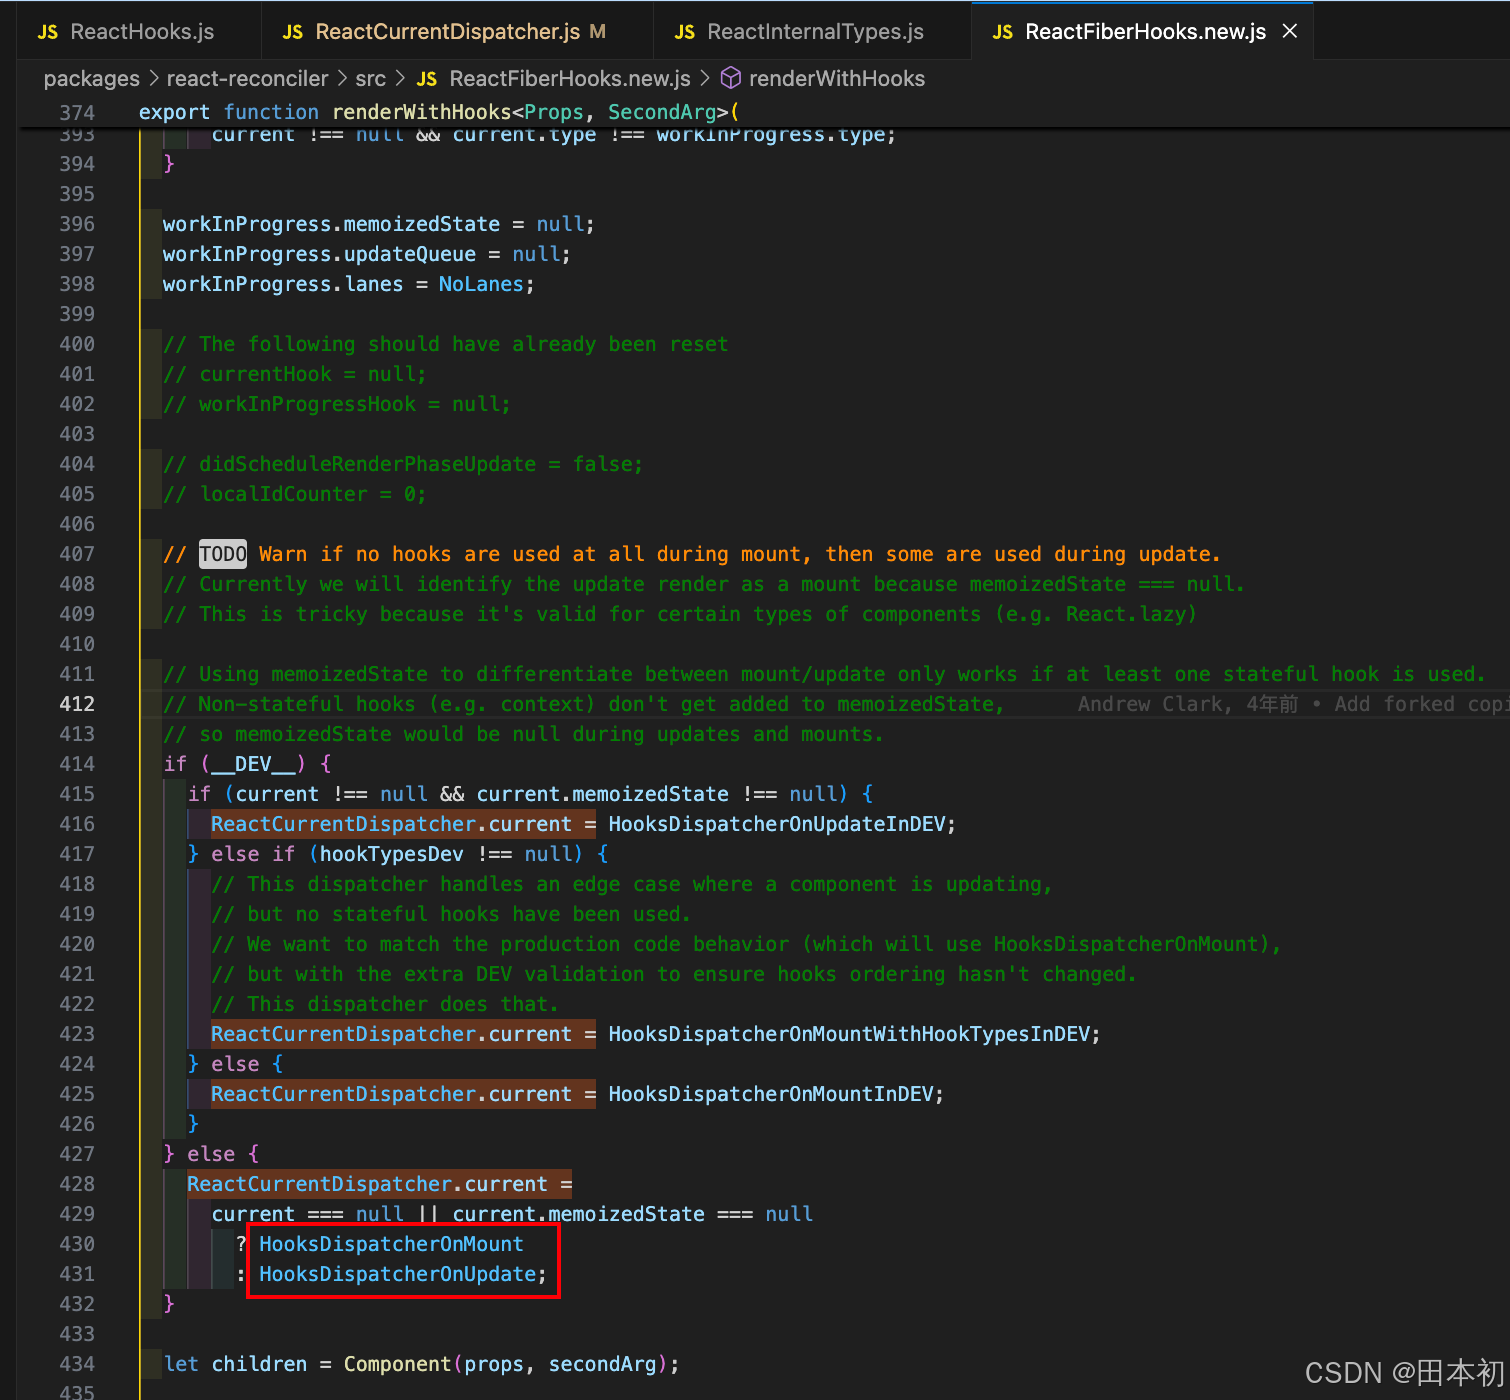Switch to the ReactInternalTypes.js tab
The width and height of the screenshot is (1510, 1400).
(x=812, y=32)
